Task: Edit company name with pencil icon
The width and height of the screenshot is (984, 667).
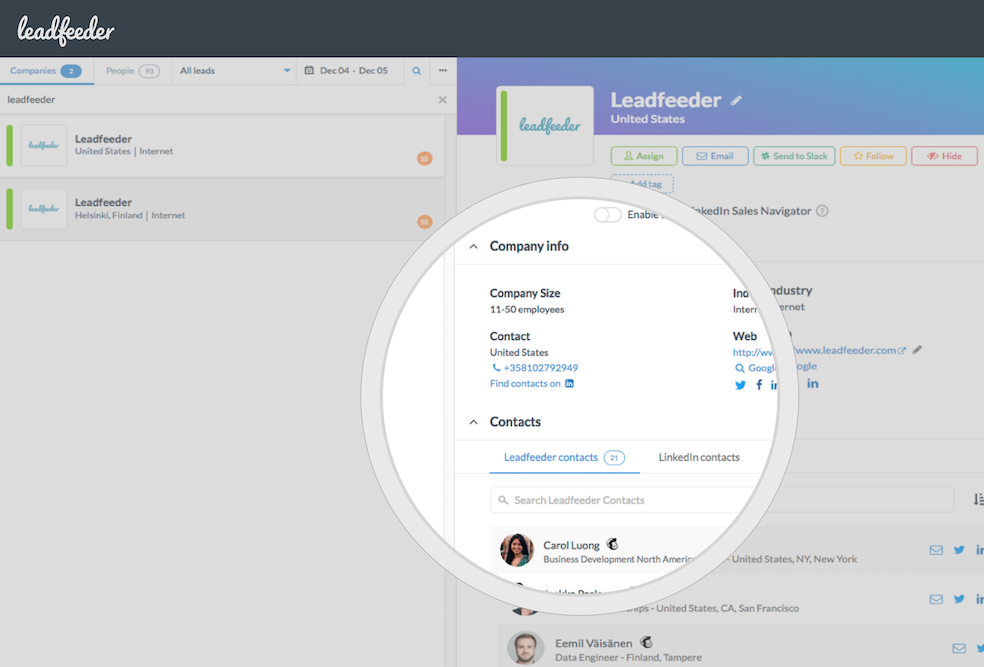Action: pyautogui.click(x=736, y=100)
